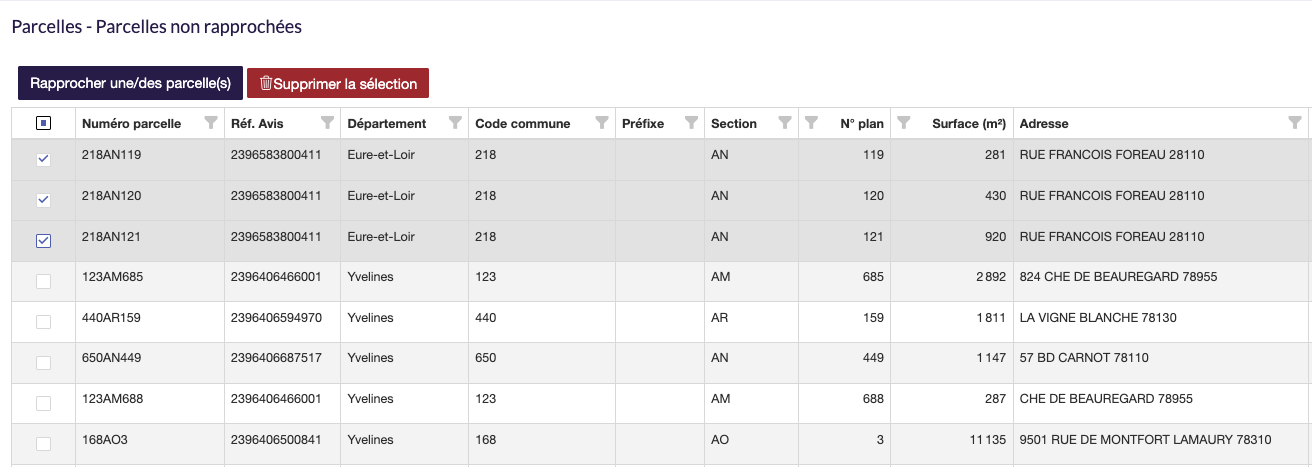
Task: Select the 123AM685 parcel checkbox
Action: pos(43,281)
